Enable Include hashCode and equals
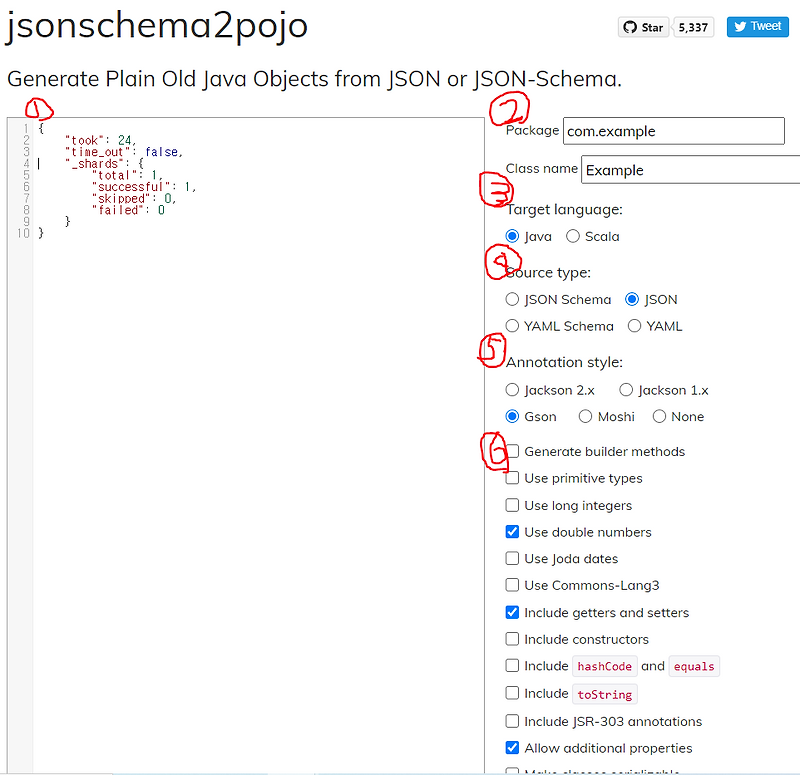 (512, 666)
